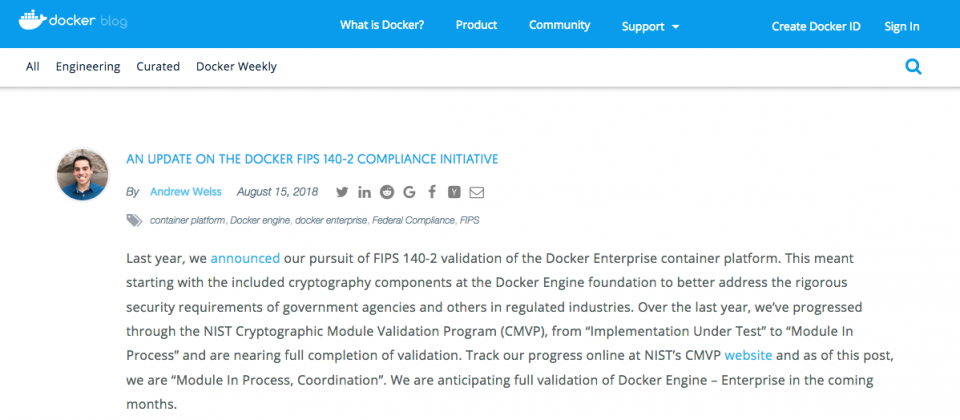Image resolution: width=960 pixels, height=420 pixels.
Task: Open the FIPS tag link
Action: [x=470, y=220]
